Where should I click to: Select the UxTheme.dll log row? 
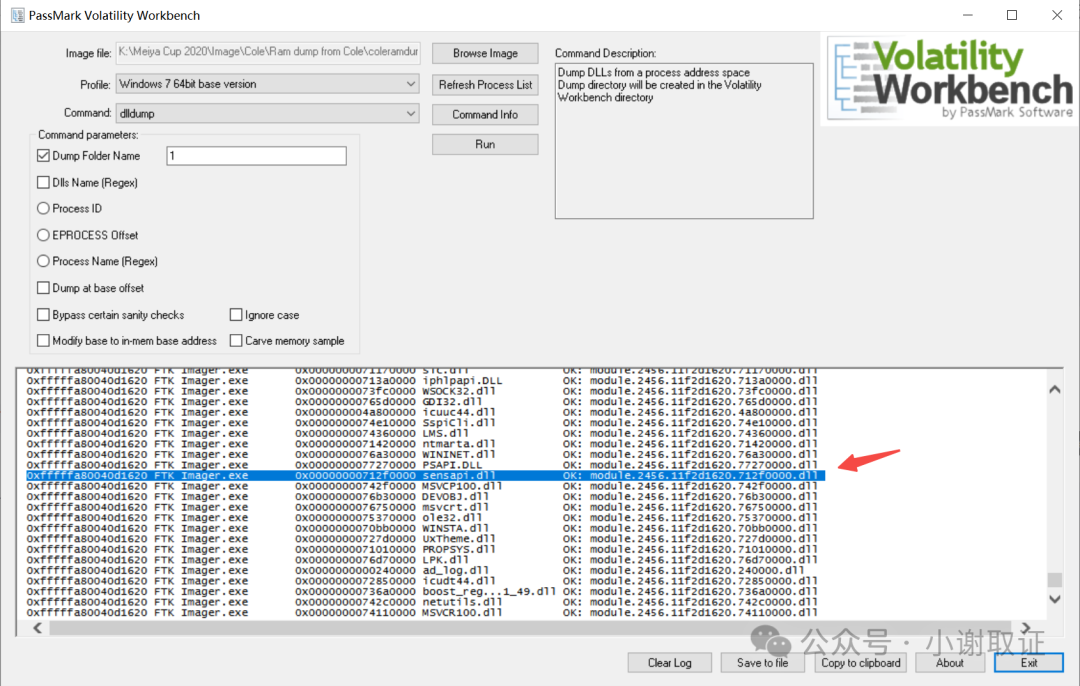(422, 539)
